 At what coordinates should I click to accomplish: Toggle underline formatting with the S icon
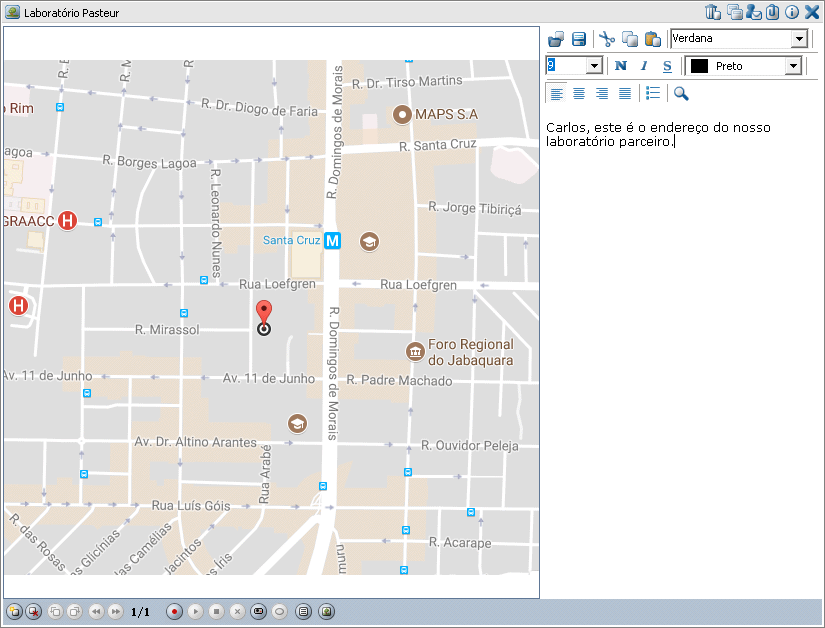coord(668,65)
